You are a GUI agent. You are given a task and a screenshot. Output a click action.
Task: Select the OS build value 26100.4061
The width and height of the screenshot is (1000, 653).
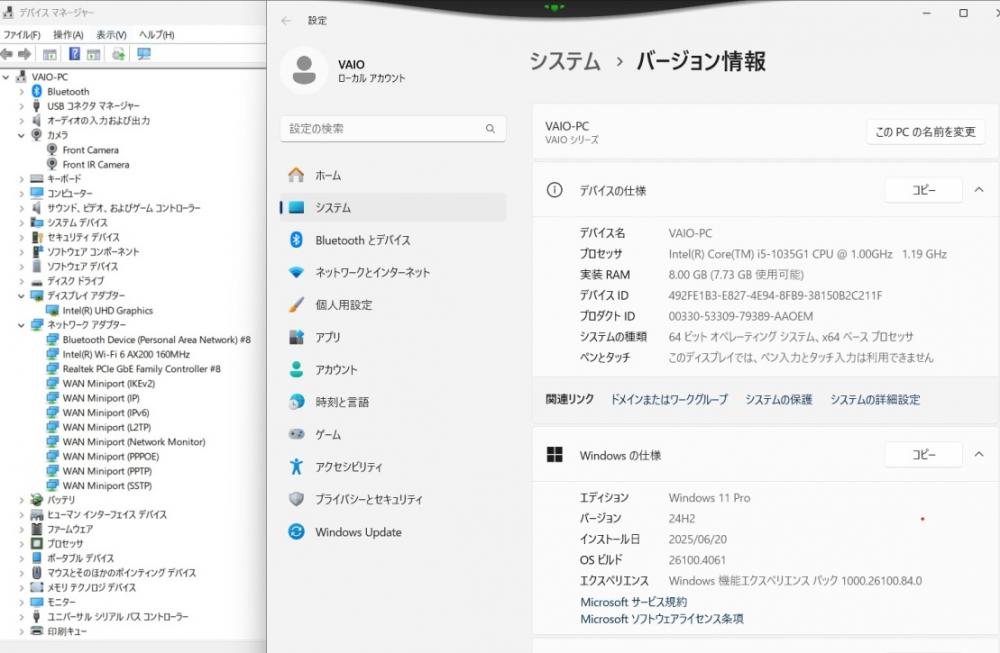point(697,560)
